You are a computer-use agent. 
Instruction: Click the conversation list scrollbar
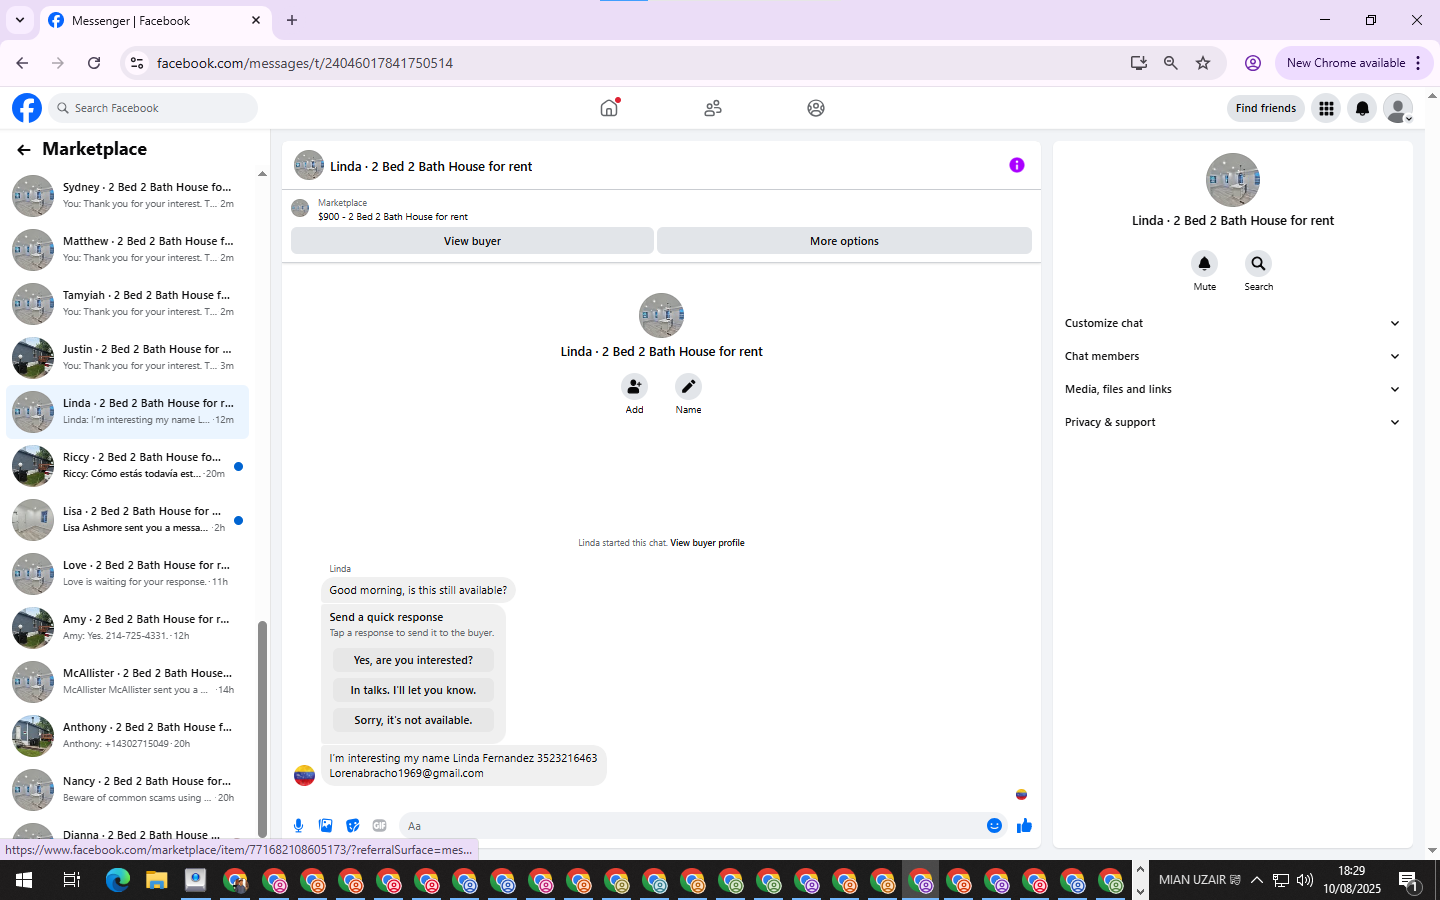[x=262, y=728]
